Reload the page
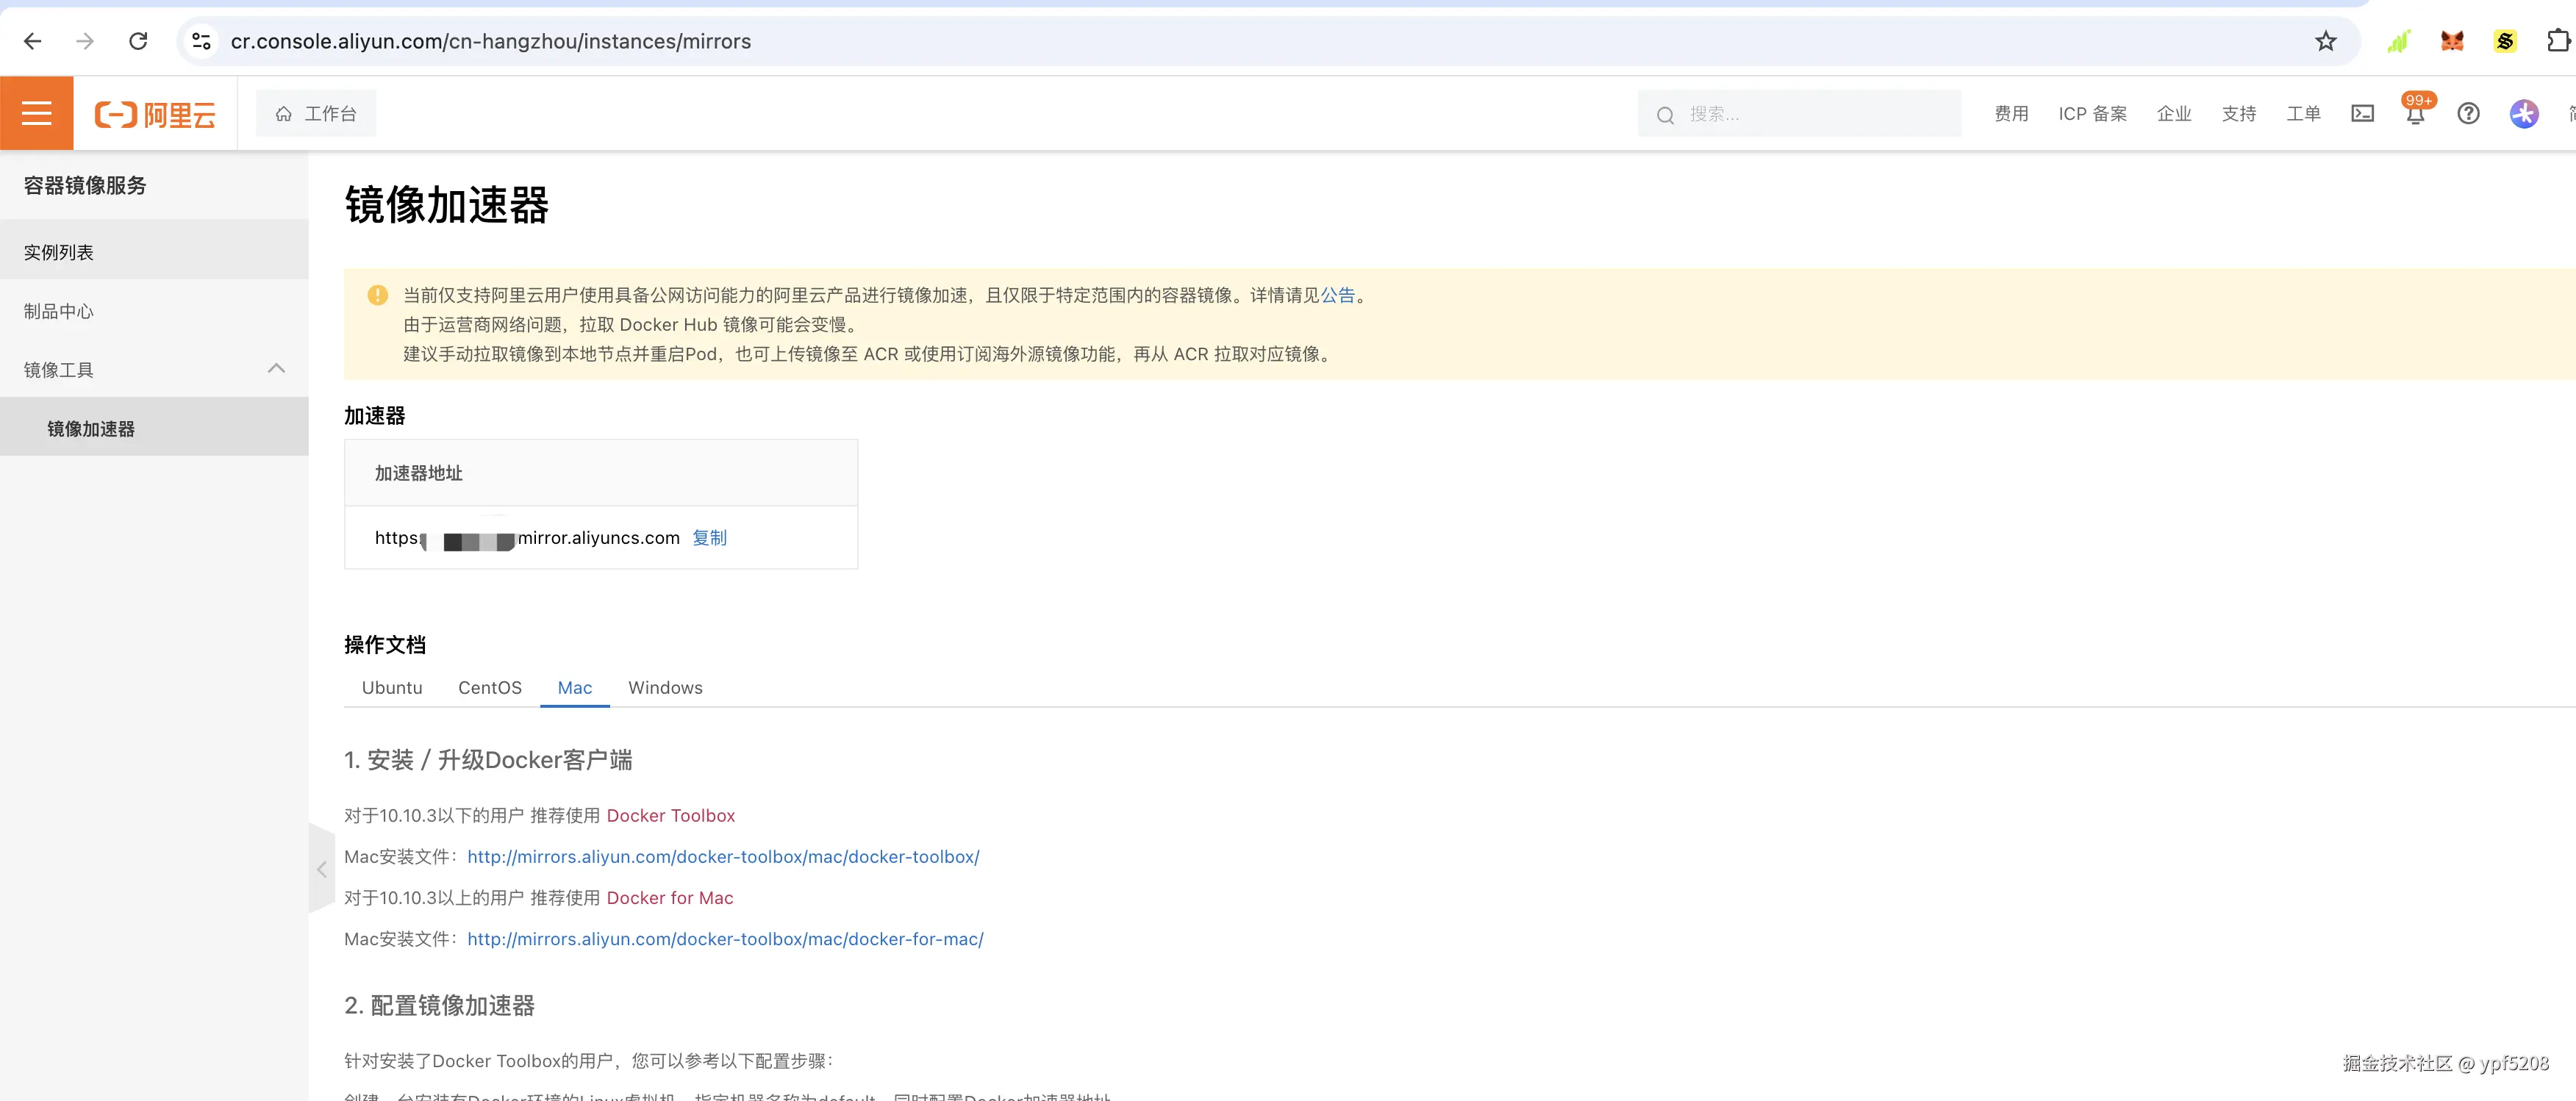 pos(138,41)
